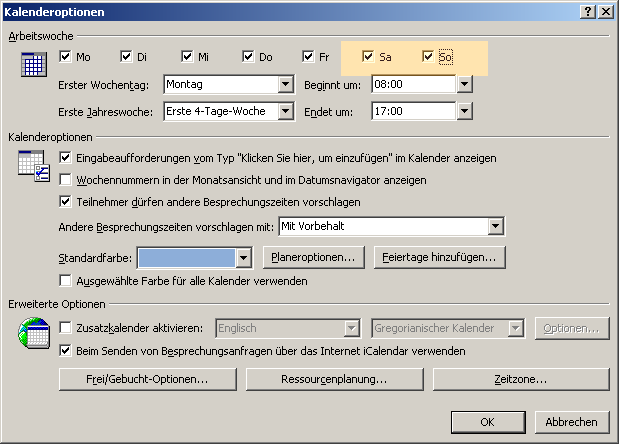Open the Ressourcenplanung settings

[334, 379]
